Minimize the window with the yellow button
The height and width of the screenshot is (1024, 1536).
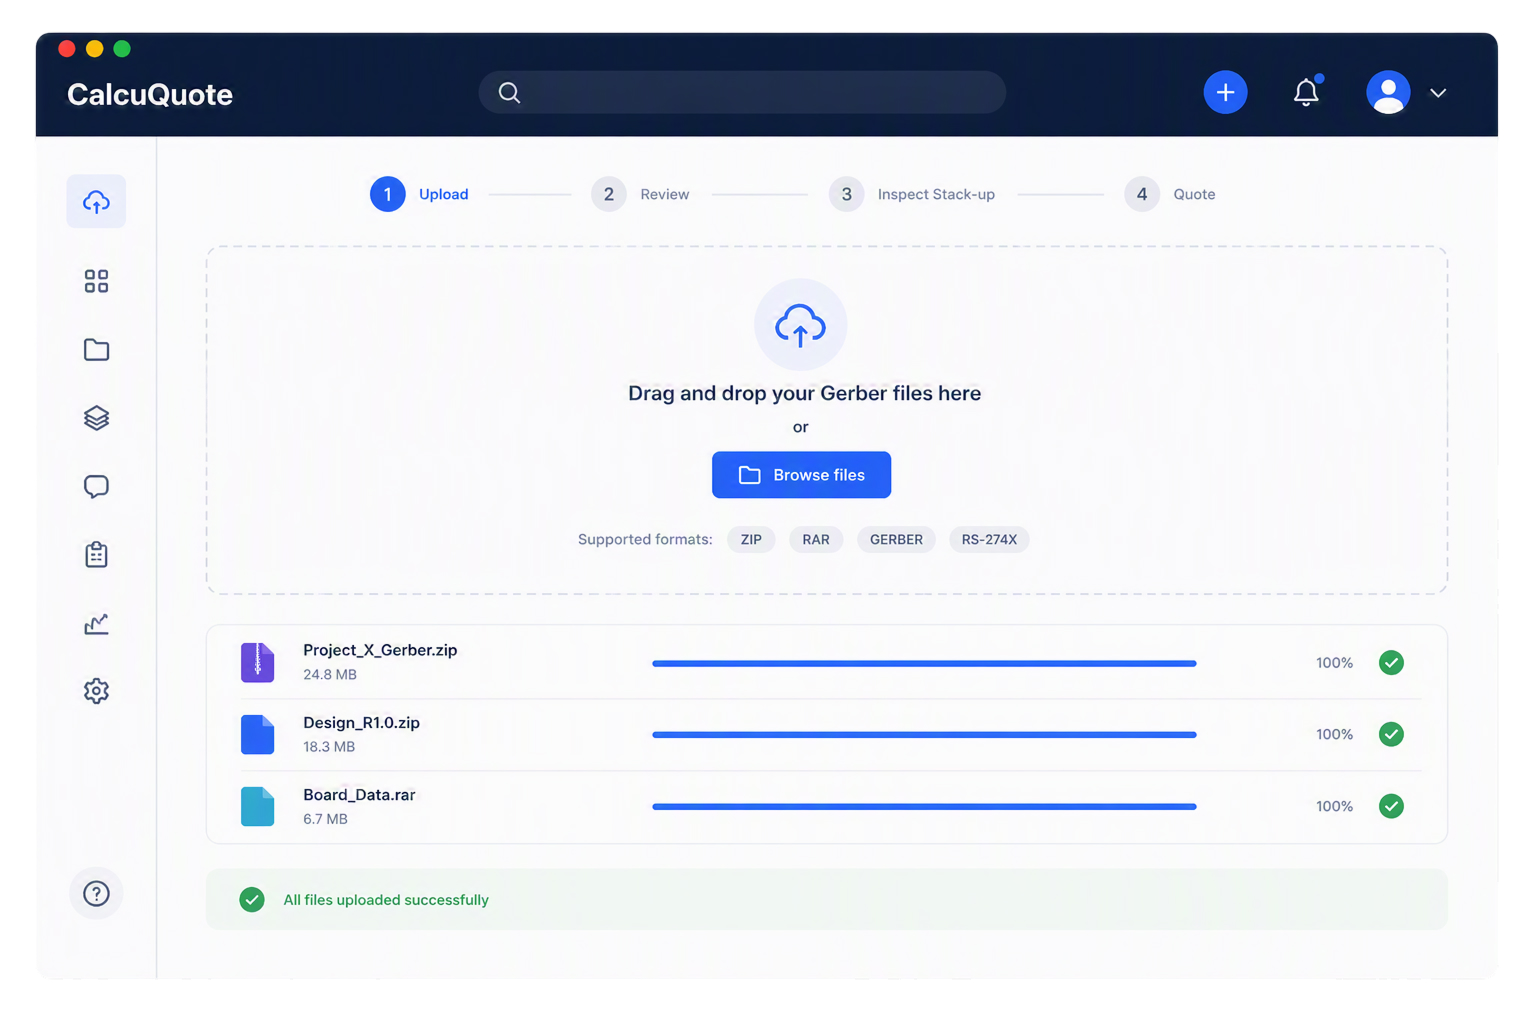coord(94,48)
